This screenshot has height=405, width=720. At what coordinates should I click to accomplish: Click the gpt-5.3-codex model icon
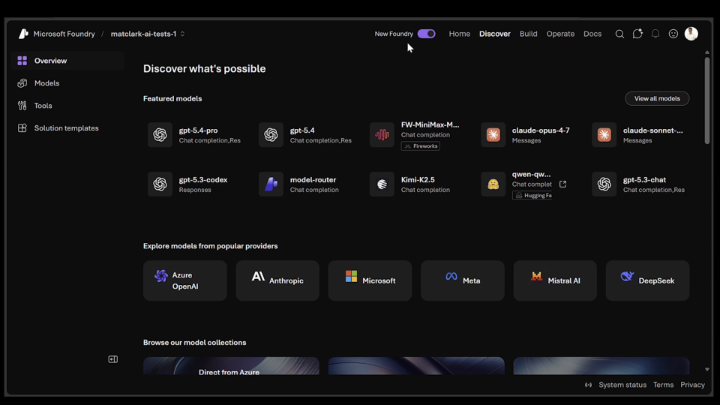click(160, 184)
